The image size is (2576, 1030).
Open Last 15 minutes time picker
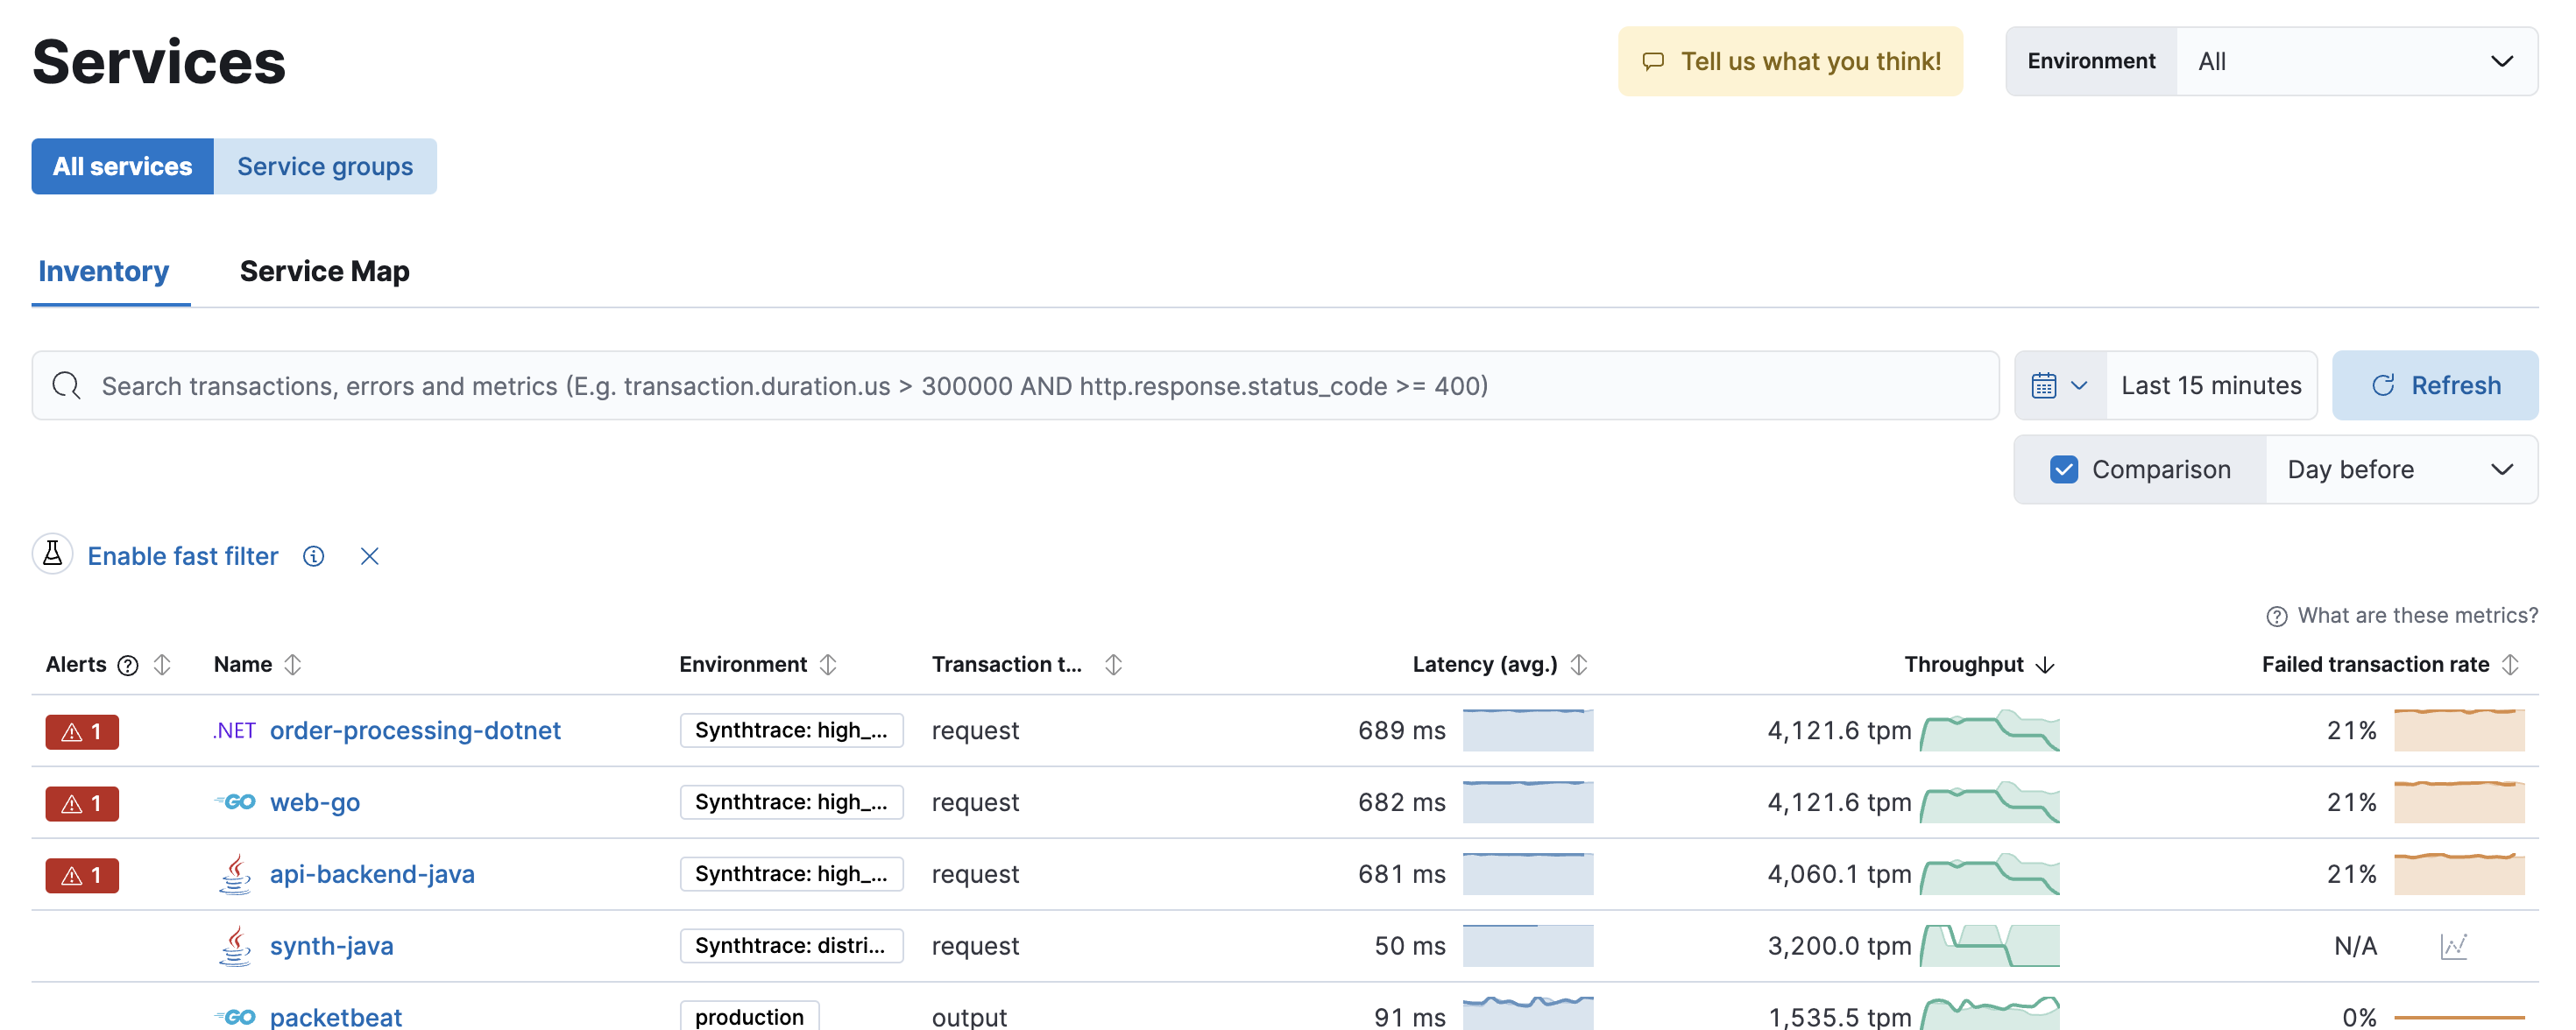coord(2211,385)
